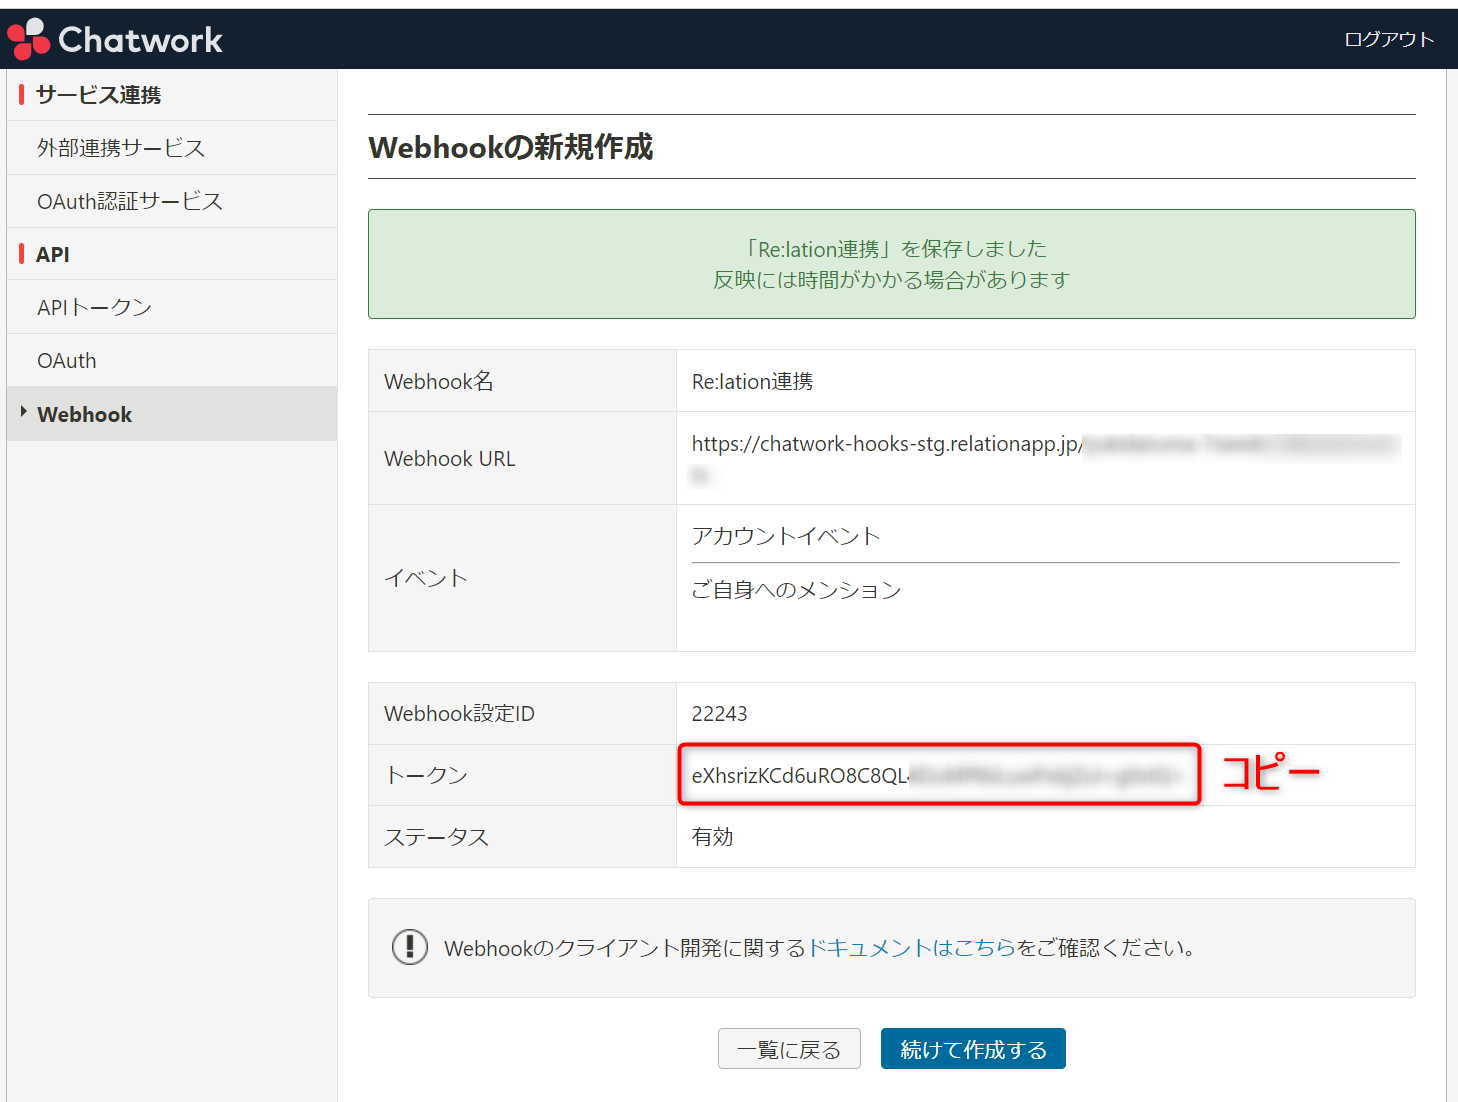Click the ログアウト logout link
This screenshot has height=1102, width=1458.
pyautogui.click(x=1389, y=39)
